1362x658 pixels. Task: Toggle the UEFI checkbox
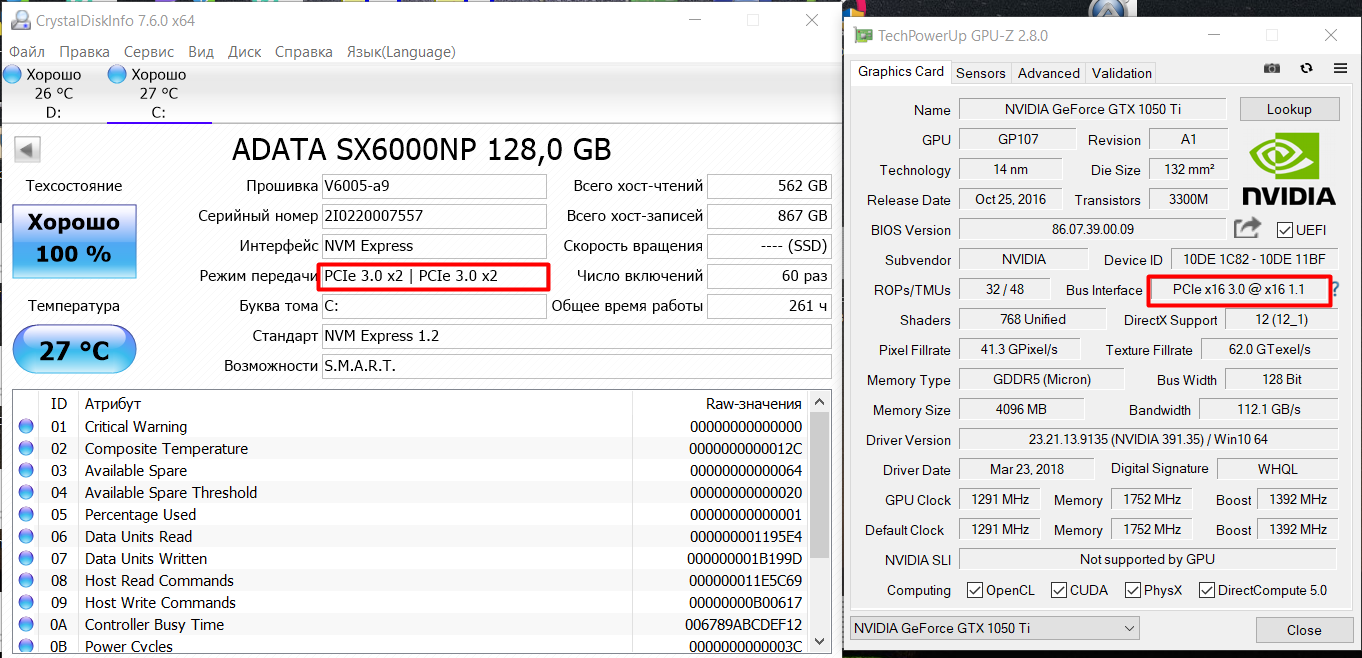click(1285, 230)
